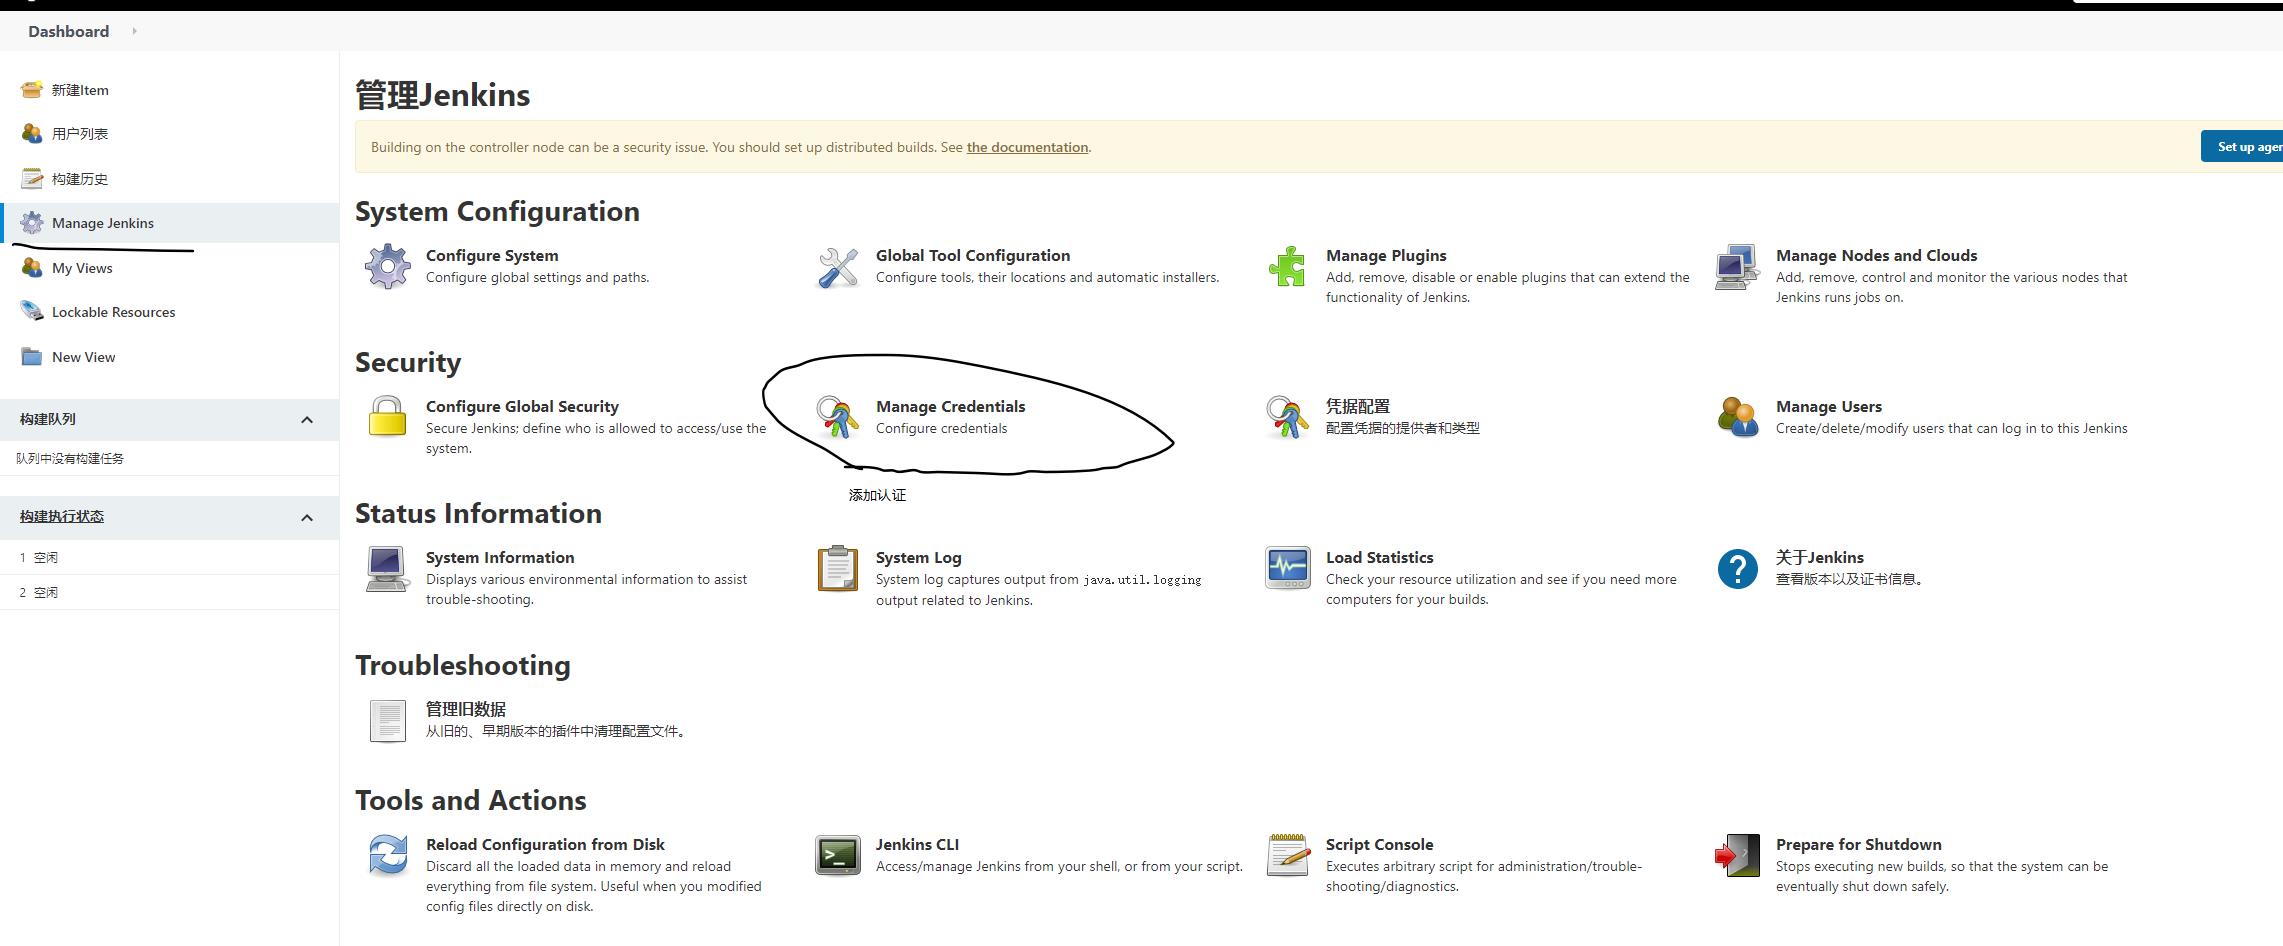The width and height of the screenshot is (2283, 946).
Task: Open the Manage Users link
Action: click(1829, 407)
